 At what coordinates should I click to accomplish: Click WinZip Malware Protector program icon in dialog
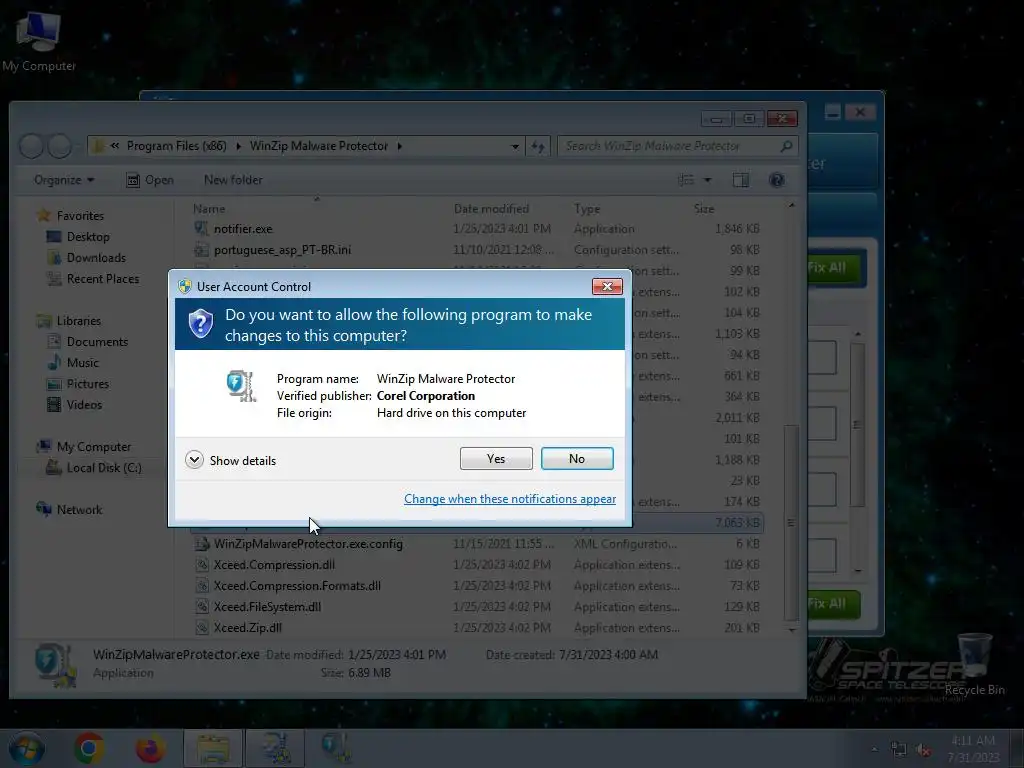pyautogui.click(x=241, y=385)
